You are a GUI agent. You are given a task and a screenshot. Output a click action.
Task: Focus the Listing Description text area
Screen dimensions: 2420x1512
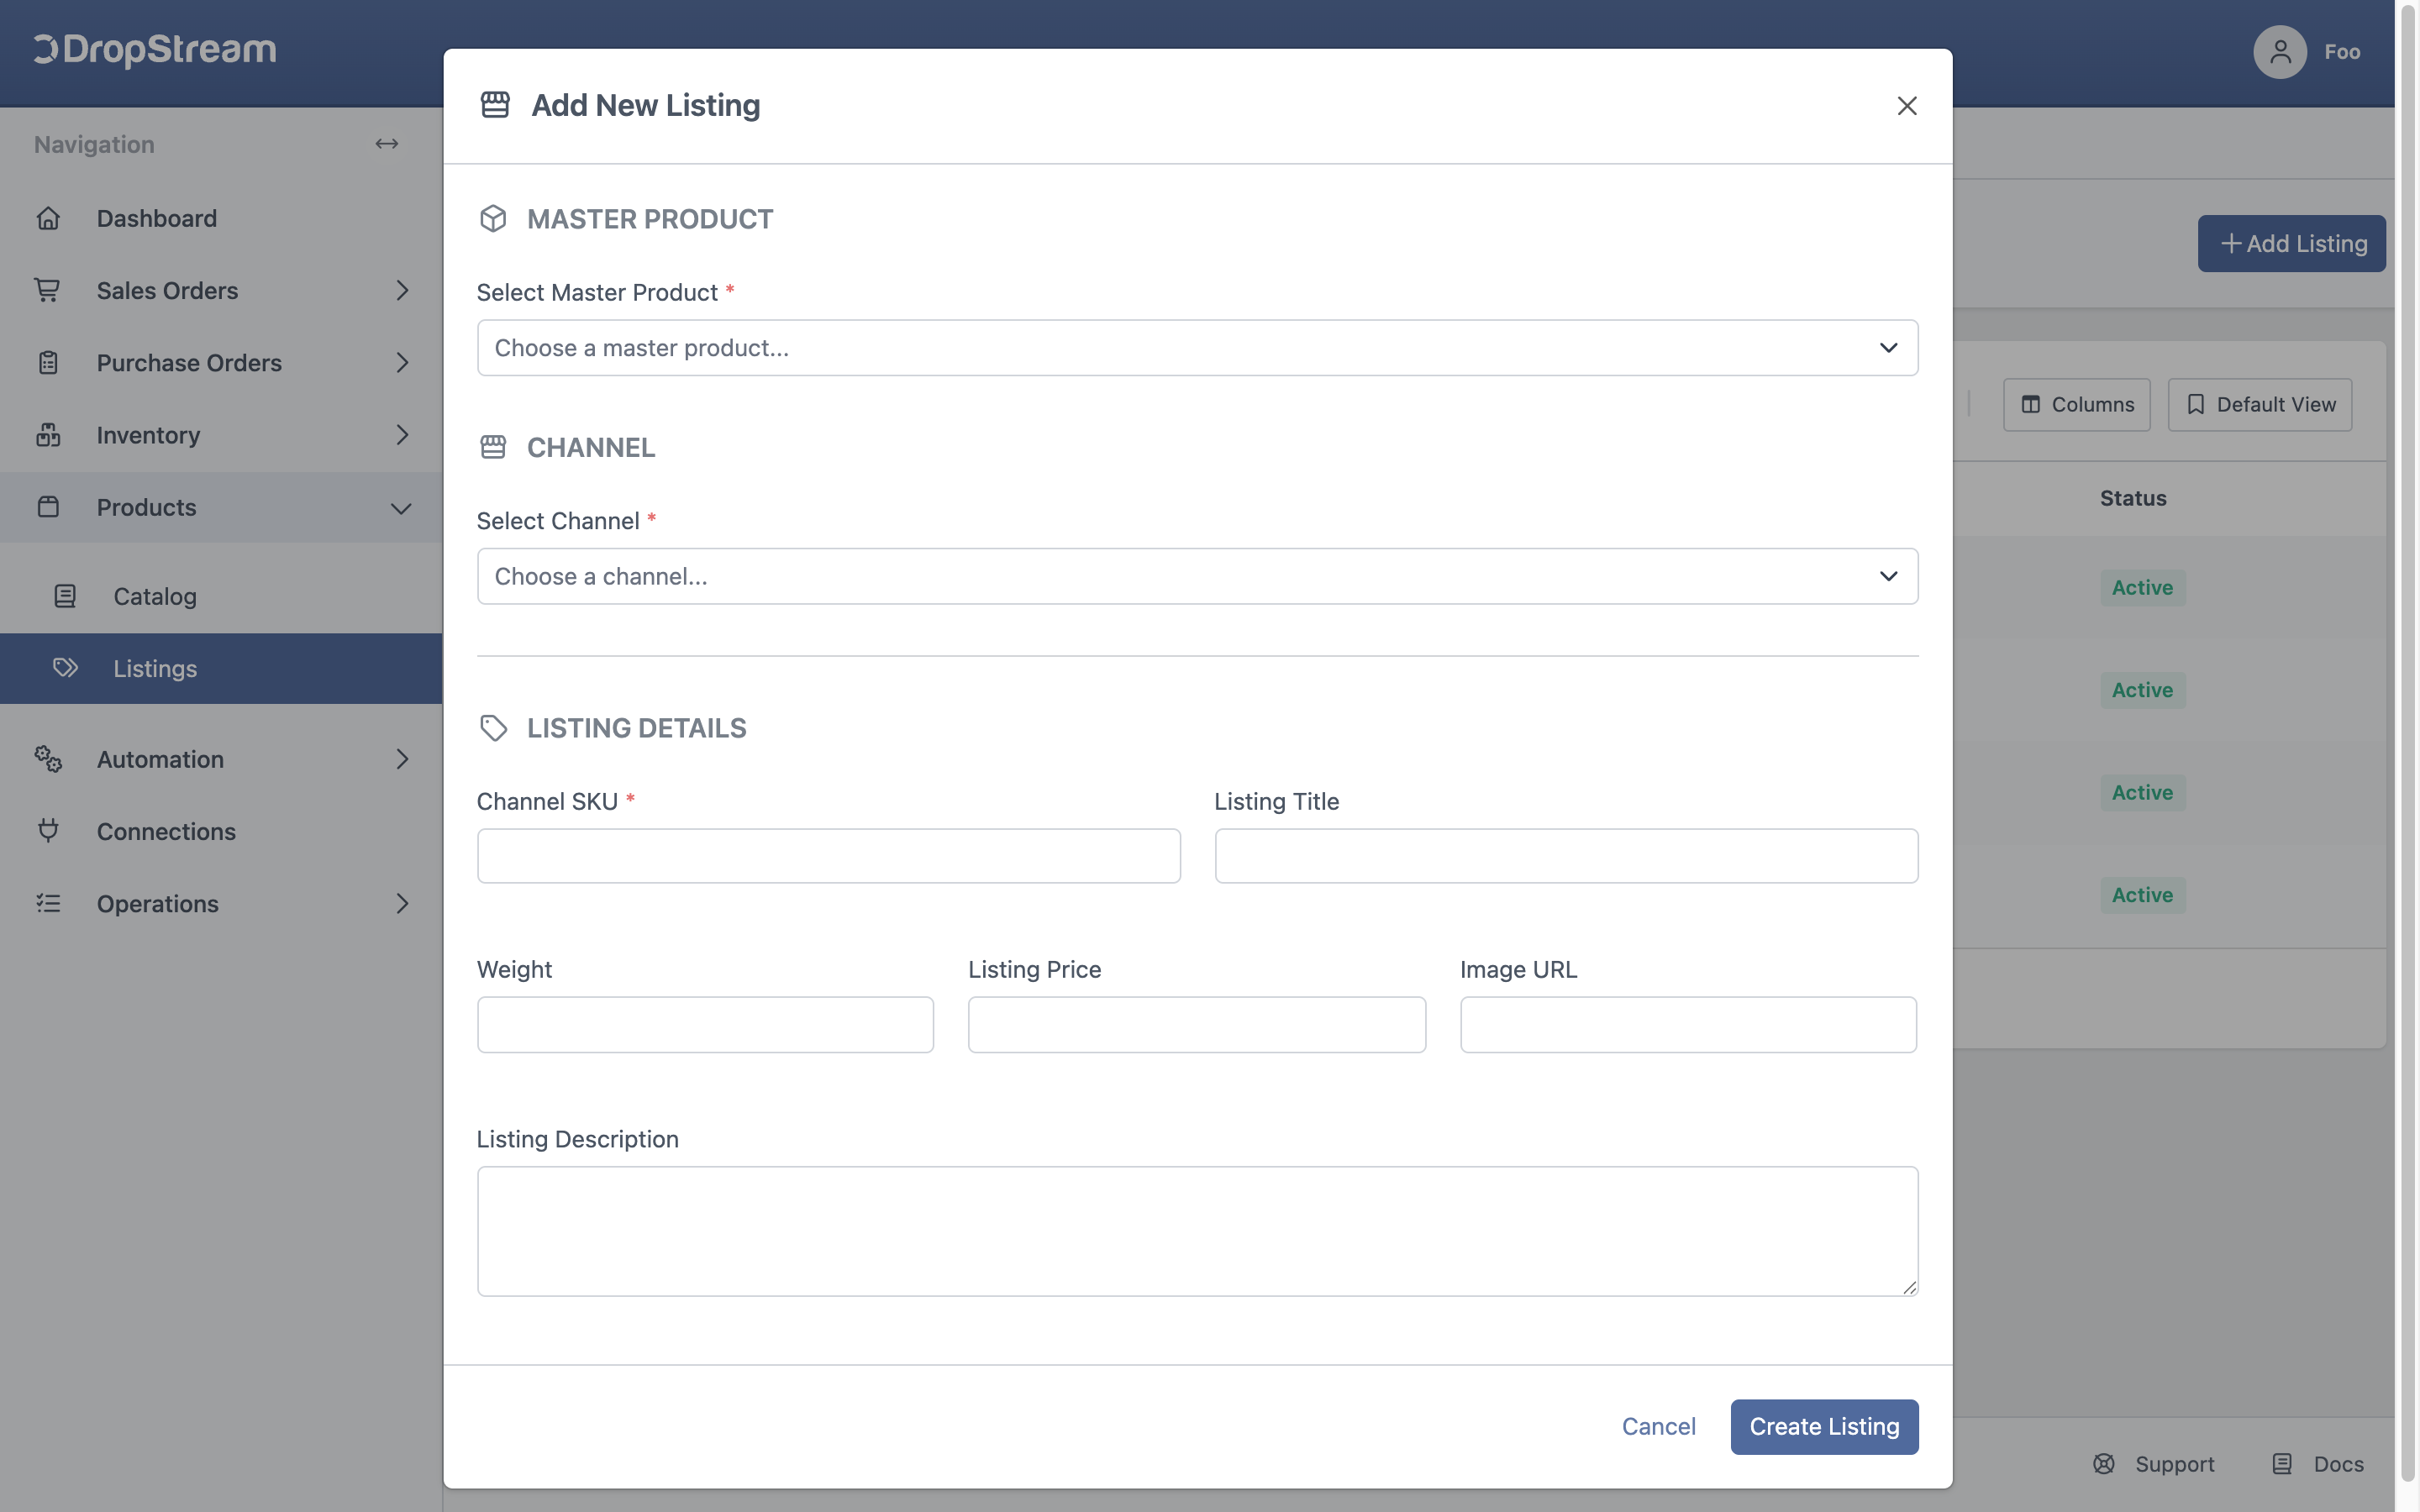coord(1197,1231)
